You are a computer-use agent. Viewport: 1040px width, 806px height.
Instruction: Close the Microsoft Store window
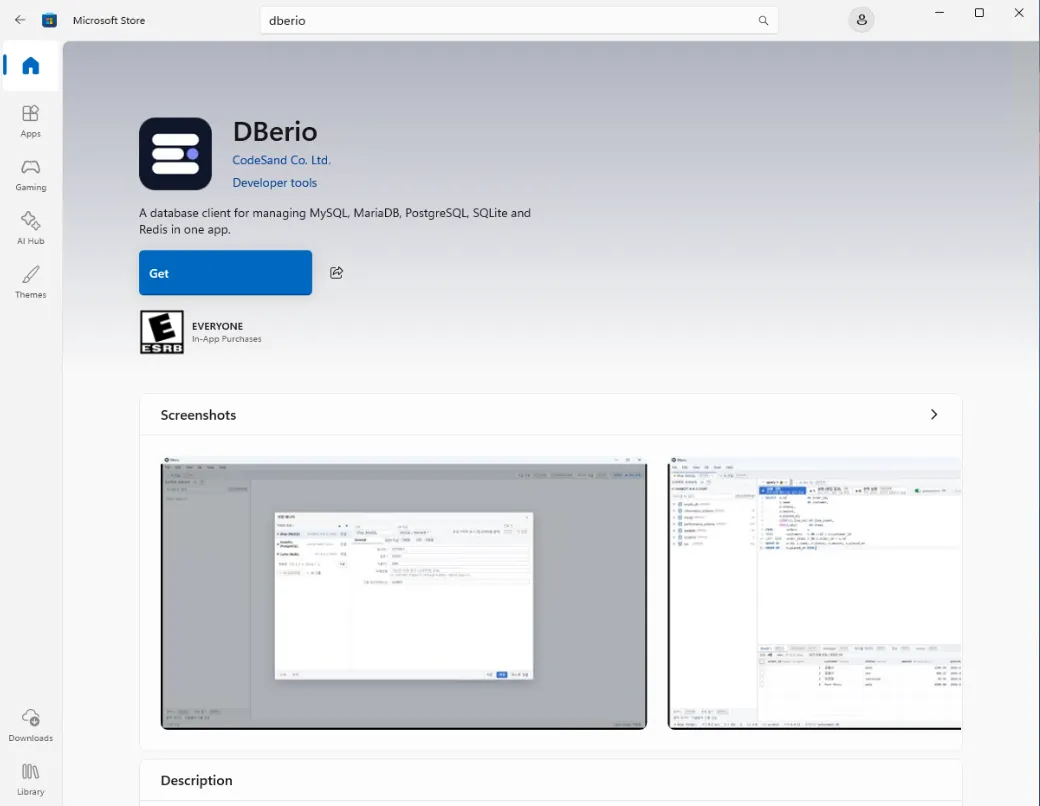pyautogui.click(x=1019, y=13)
